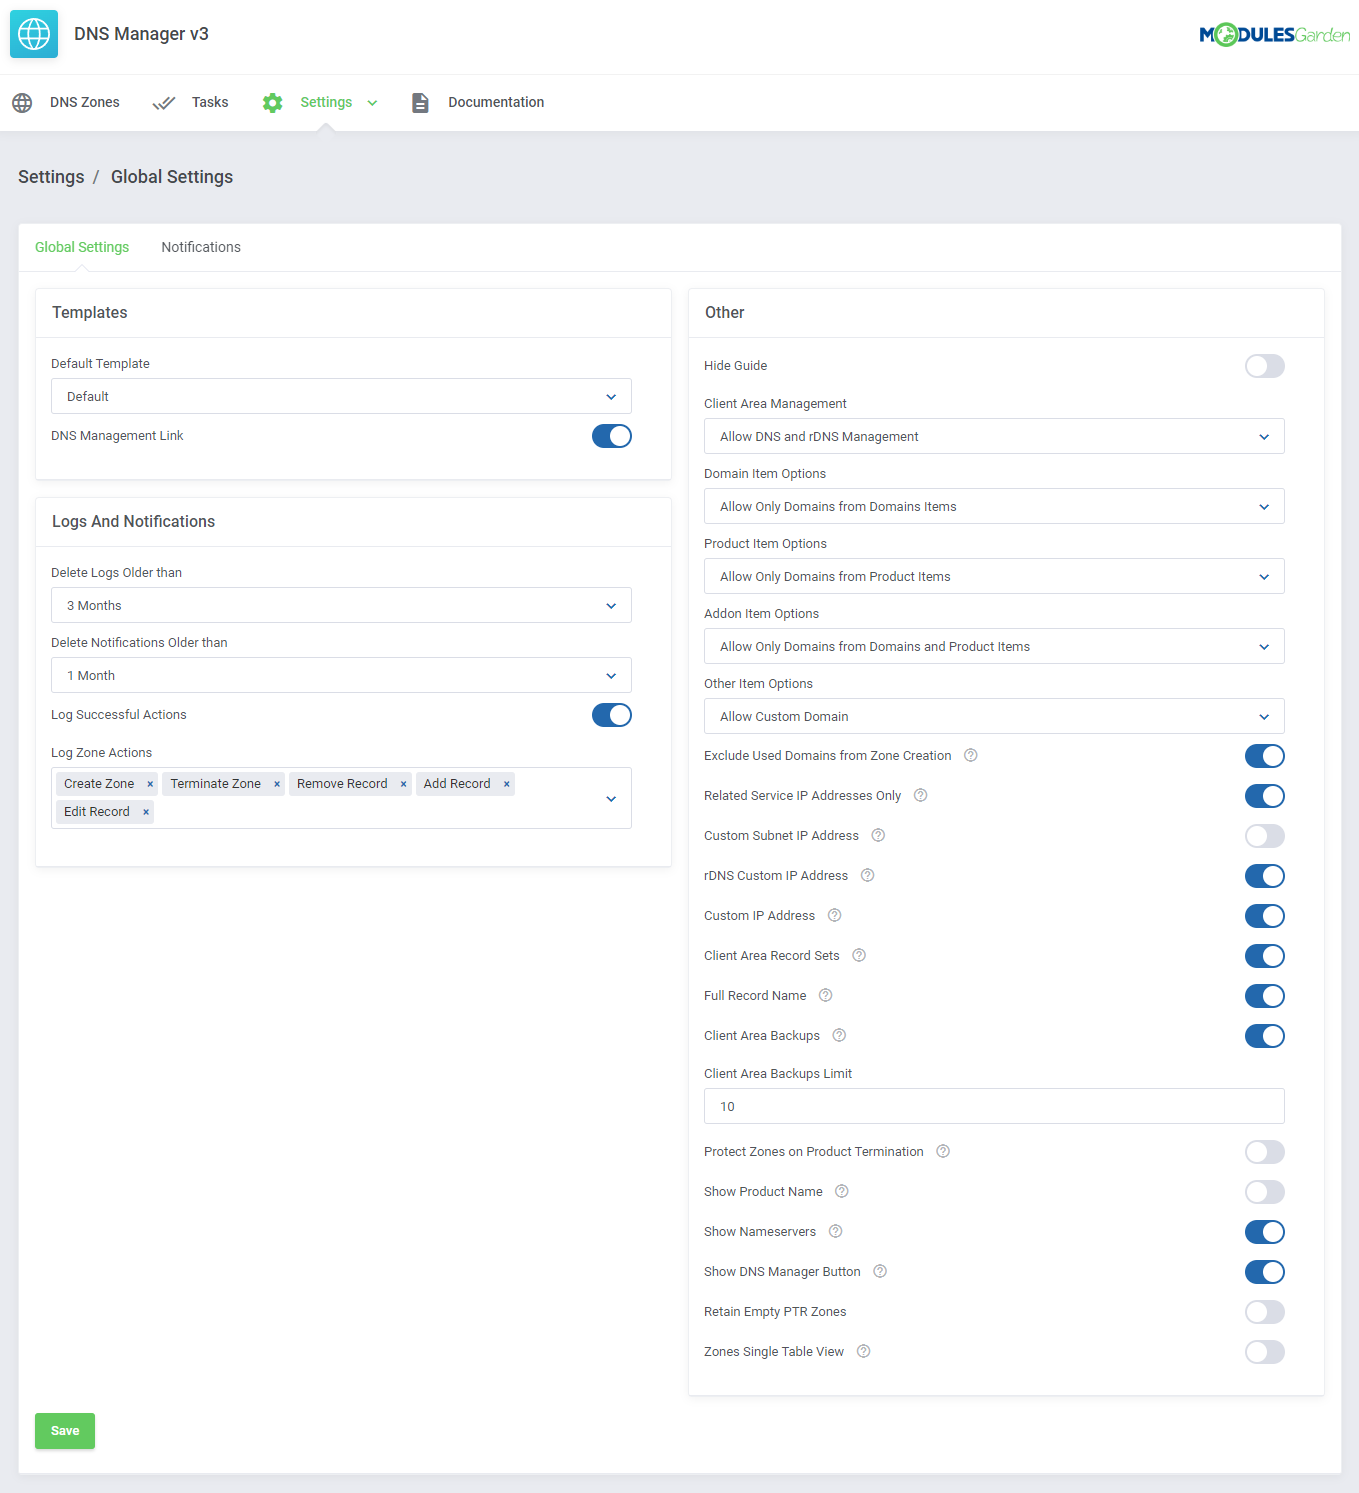Open help for Zones Single Table View
1359x1493 pixels.
pos(864,1351)
